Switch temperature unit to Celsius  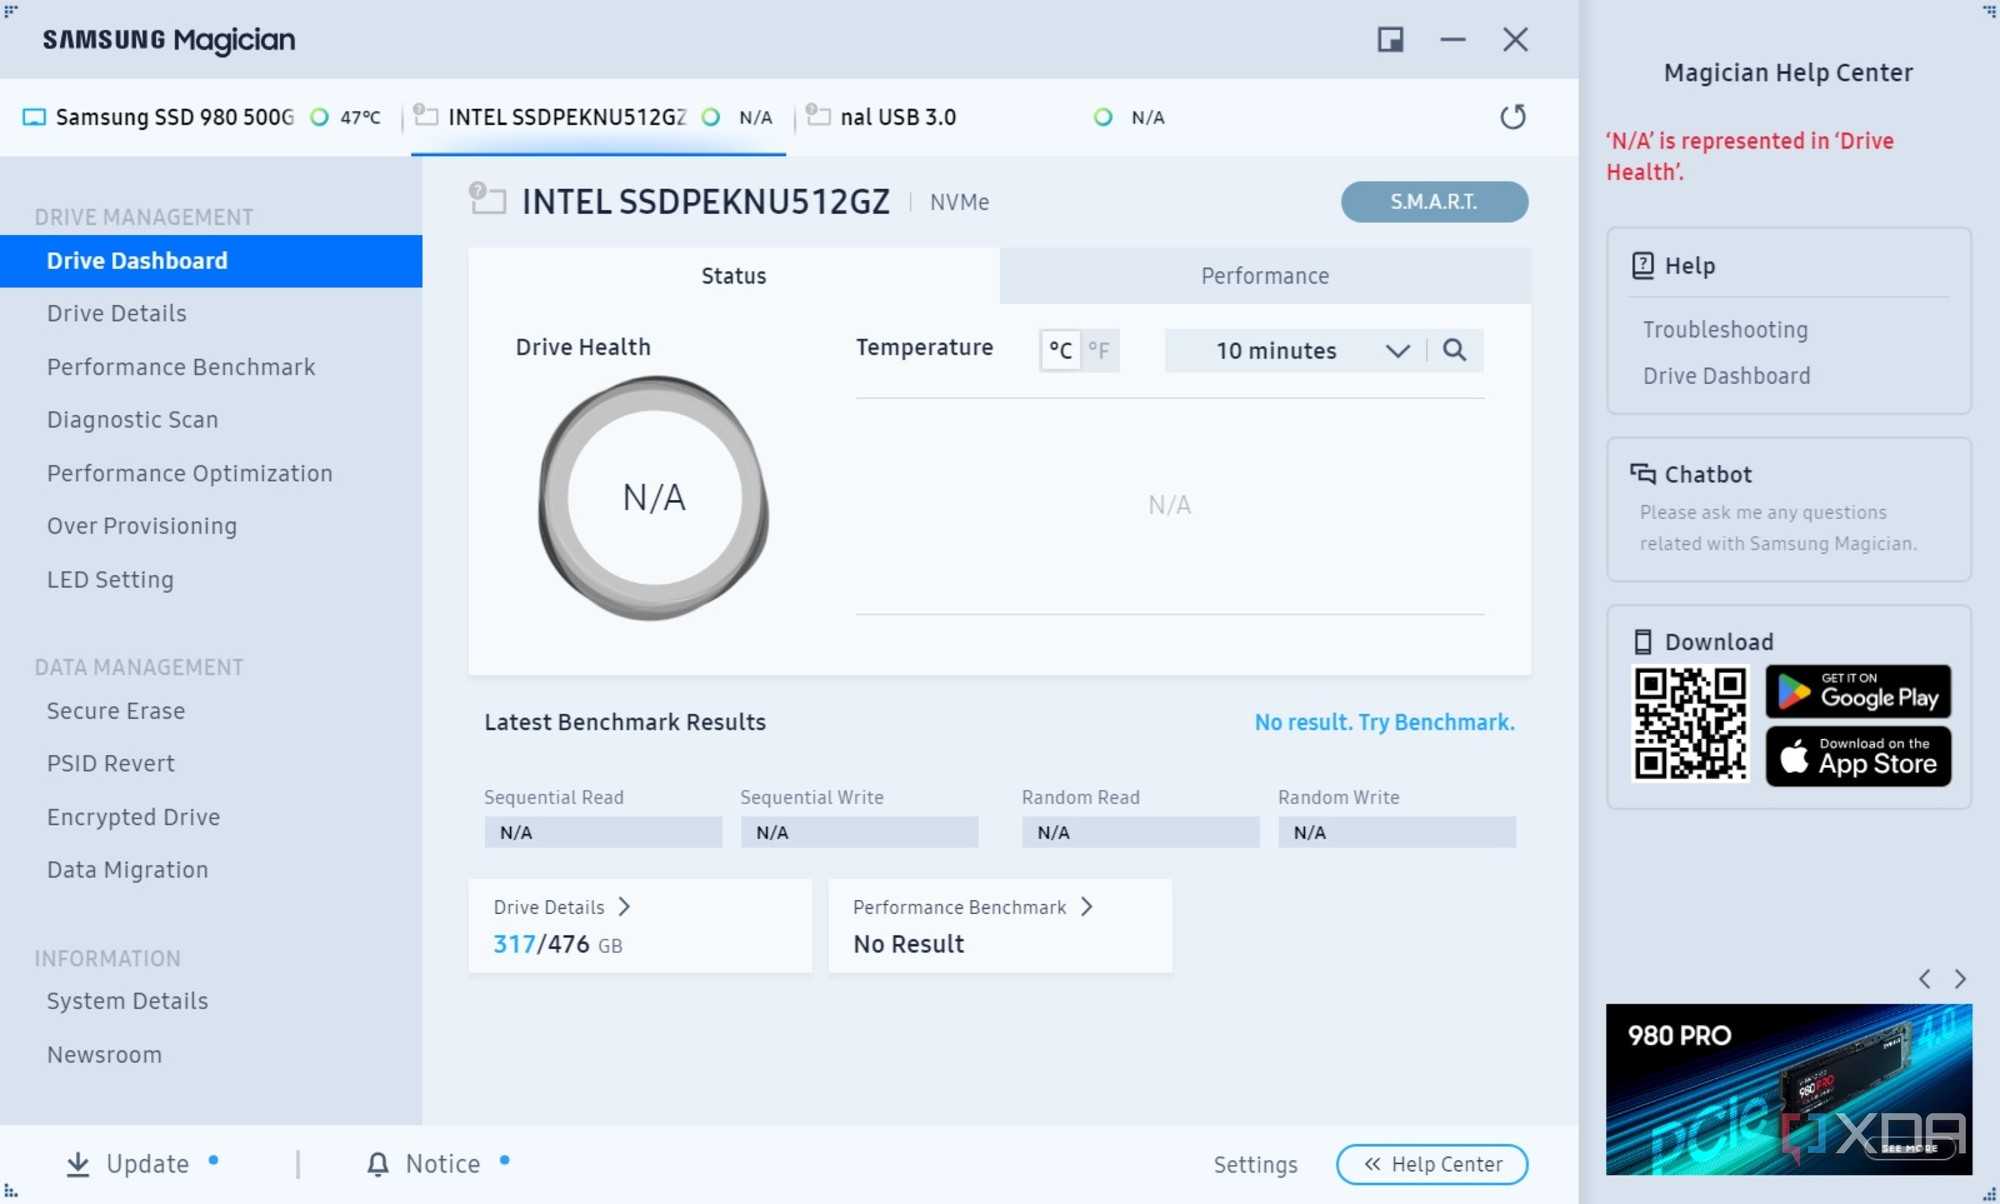click(1060, 350)
